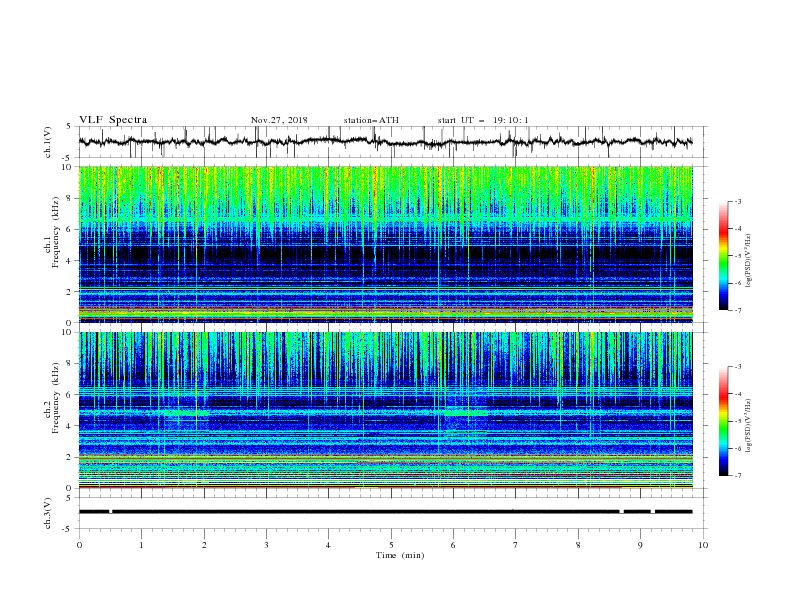This screenshot has height=612, width=792.
Task: Click the "6" tick on the time axis
Action: (454, 545)
